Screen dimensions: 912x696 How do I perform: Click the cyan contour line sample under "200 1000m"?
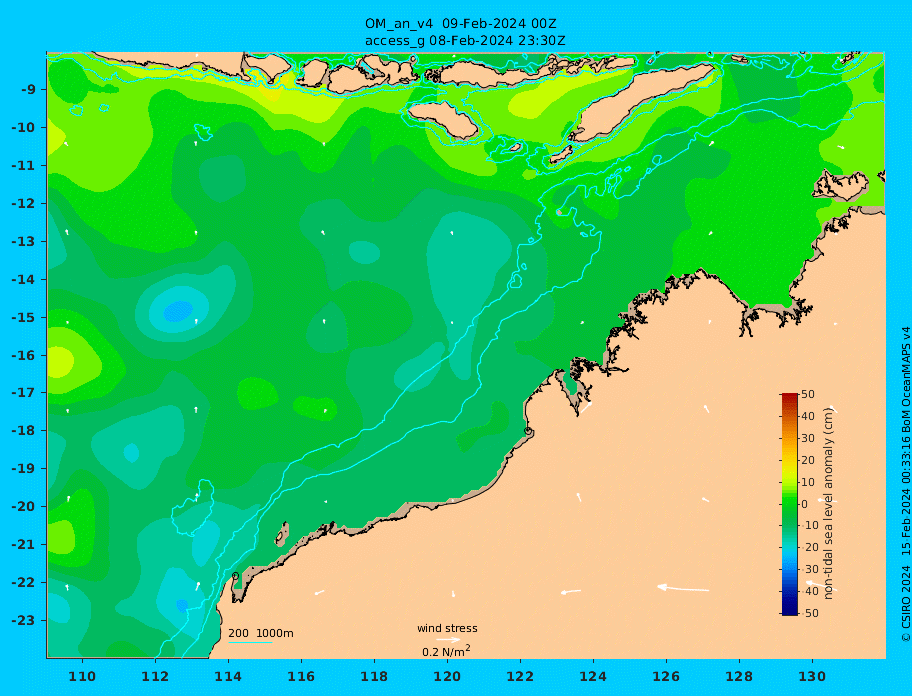pyautogui.click(x=250, y=642)
